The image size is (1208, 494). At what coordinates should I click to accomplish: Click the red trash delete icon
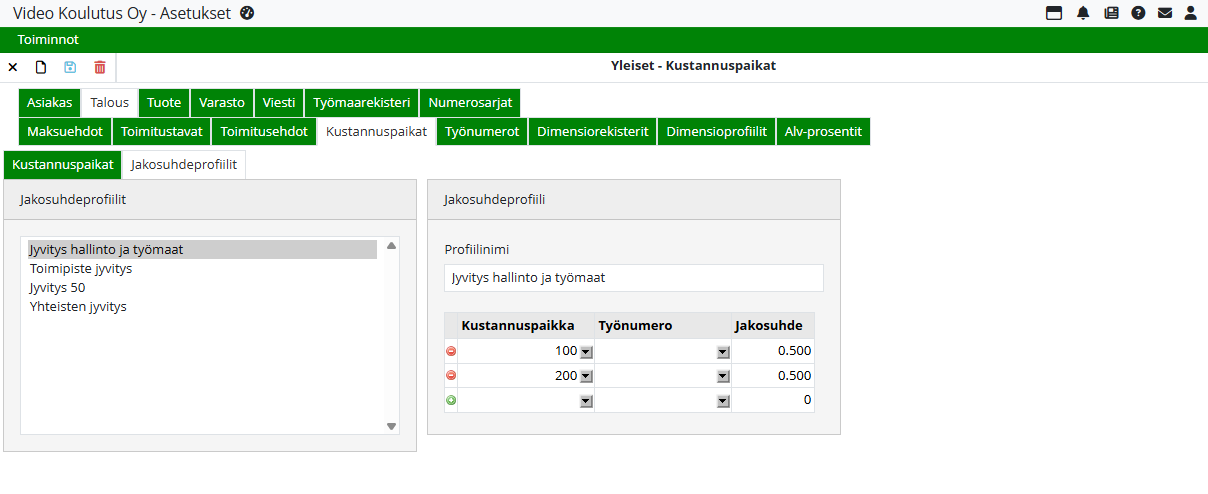tap(100, 67)
